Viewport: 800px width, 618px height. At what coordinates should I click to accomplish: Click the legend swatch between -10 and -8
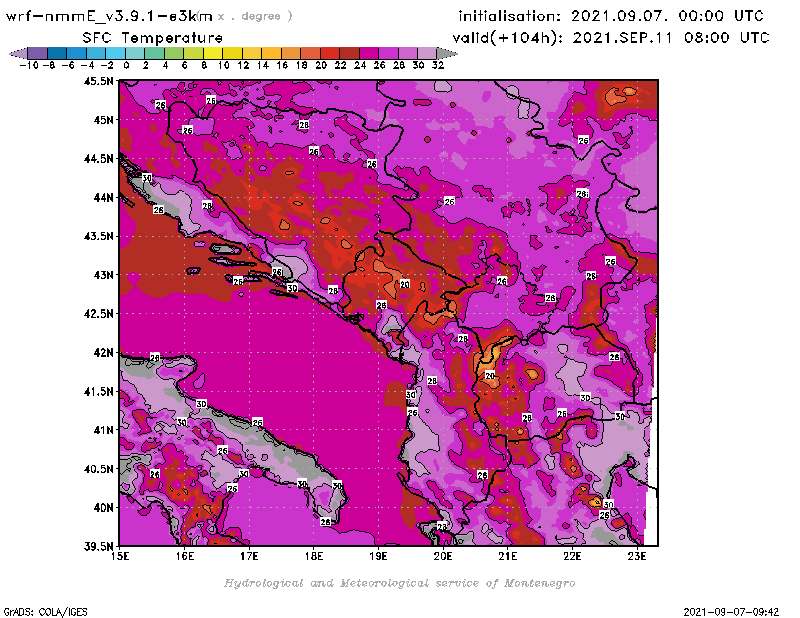click(x=38, y=53)
